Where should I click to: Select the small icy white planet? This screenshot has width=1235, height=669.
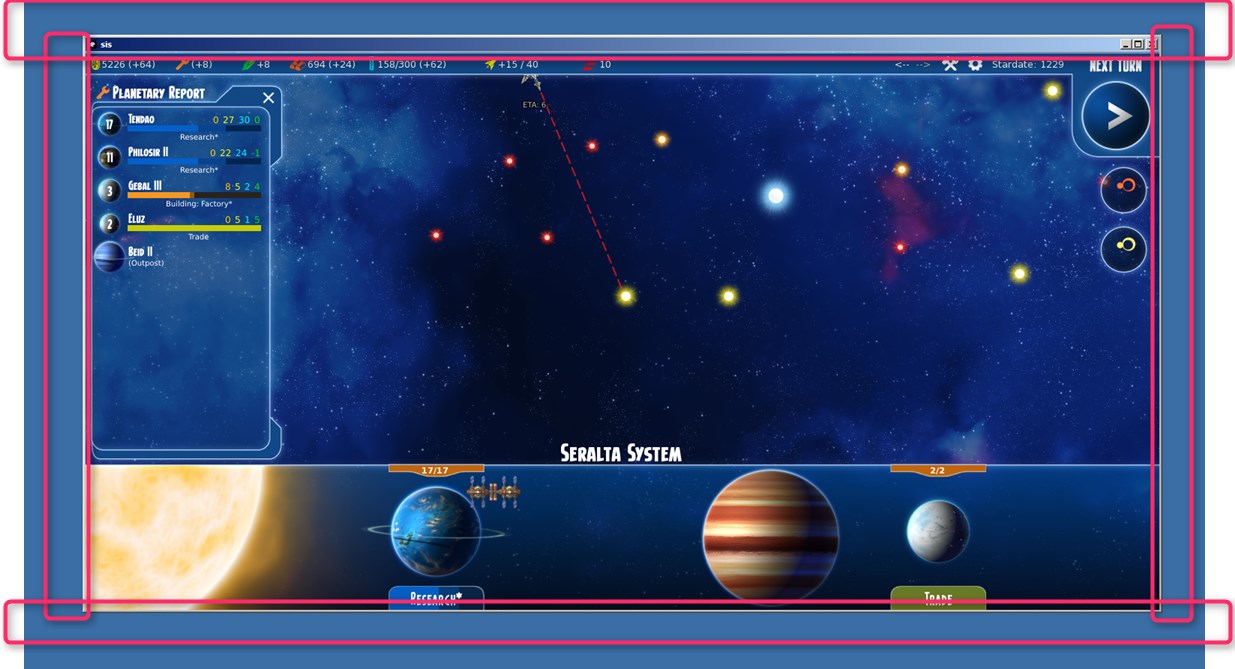tap(938, 531)
